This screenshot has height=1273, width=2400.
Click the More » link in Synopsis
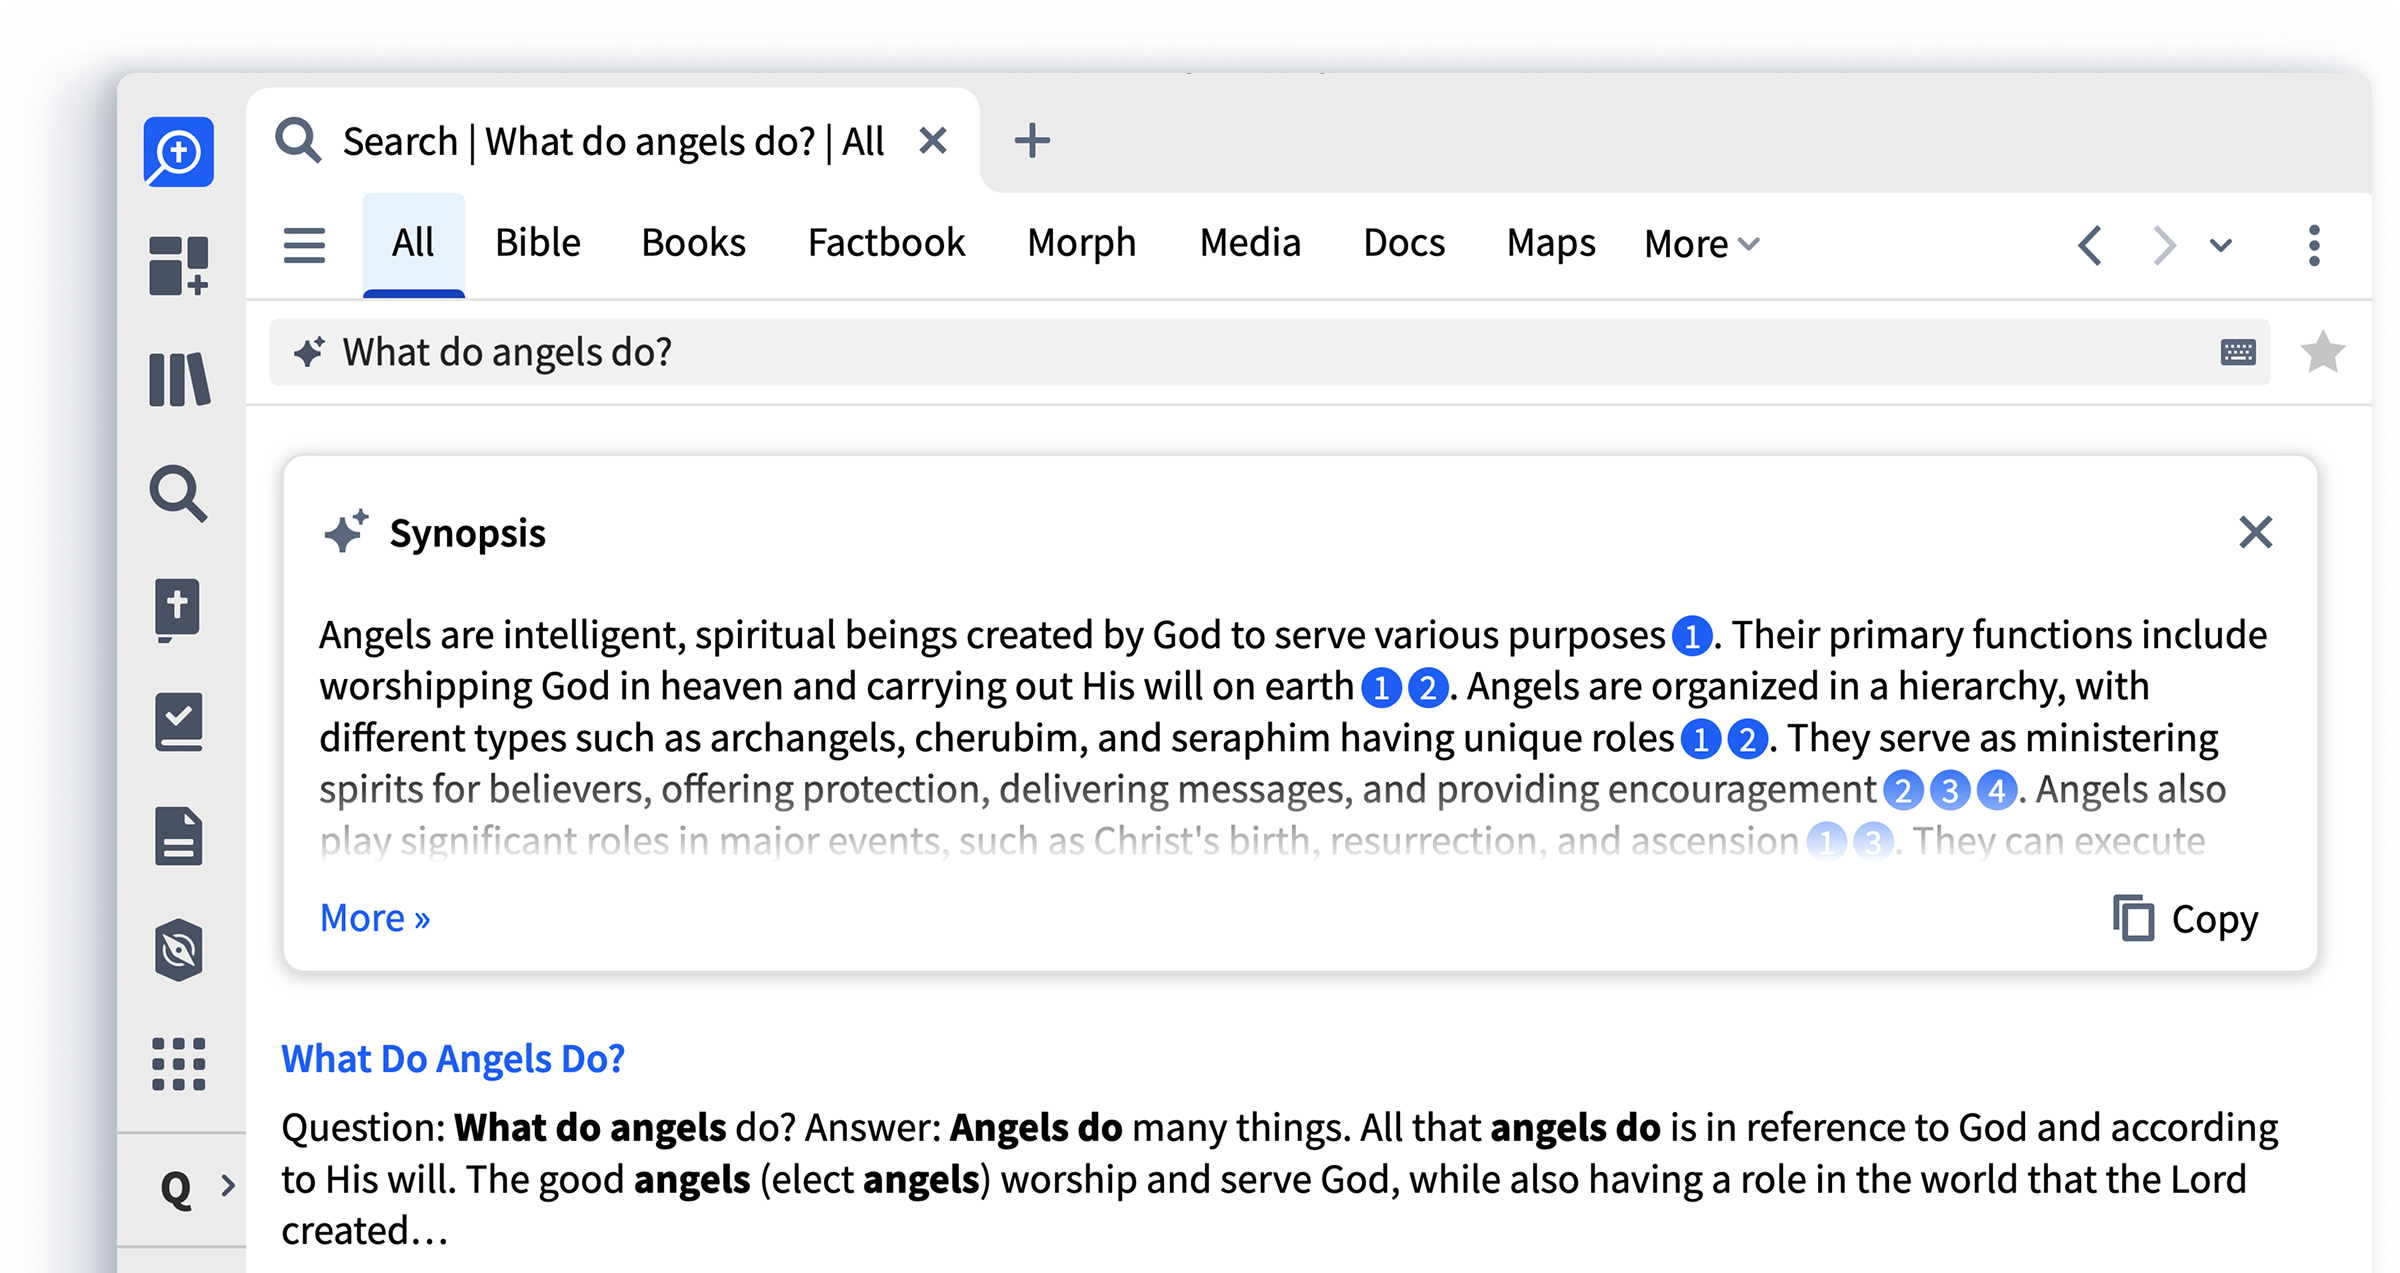click(375, 918)
